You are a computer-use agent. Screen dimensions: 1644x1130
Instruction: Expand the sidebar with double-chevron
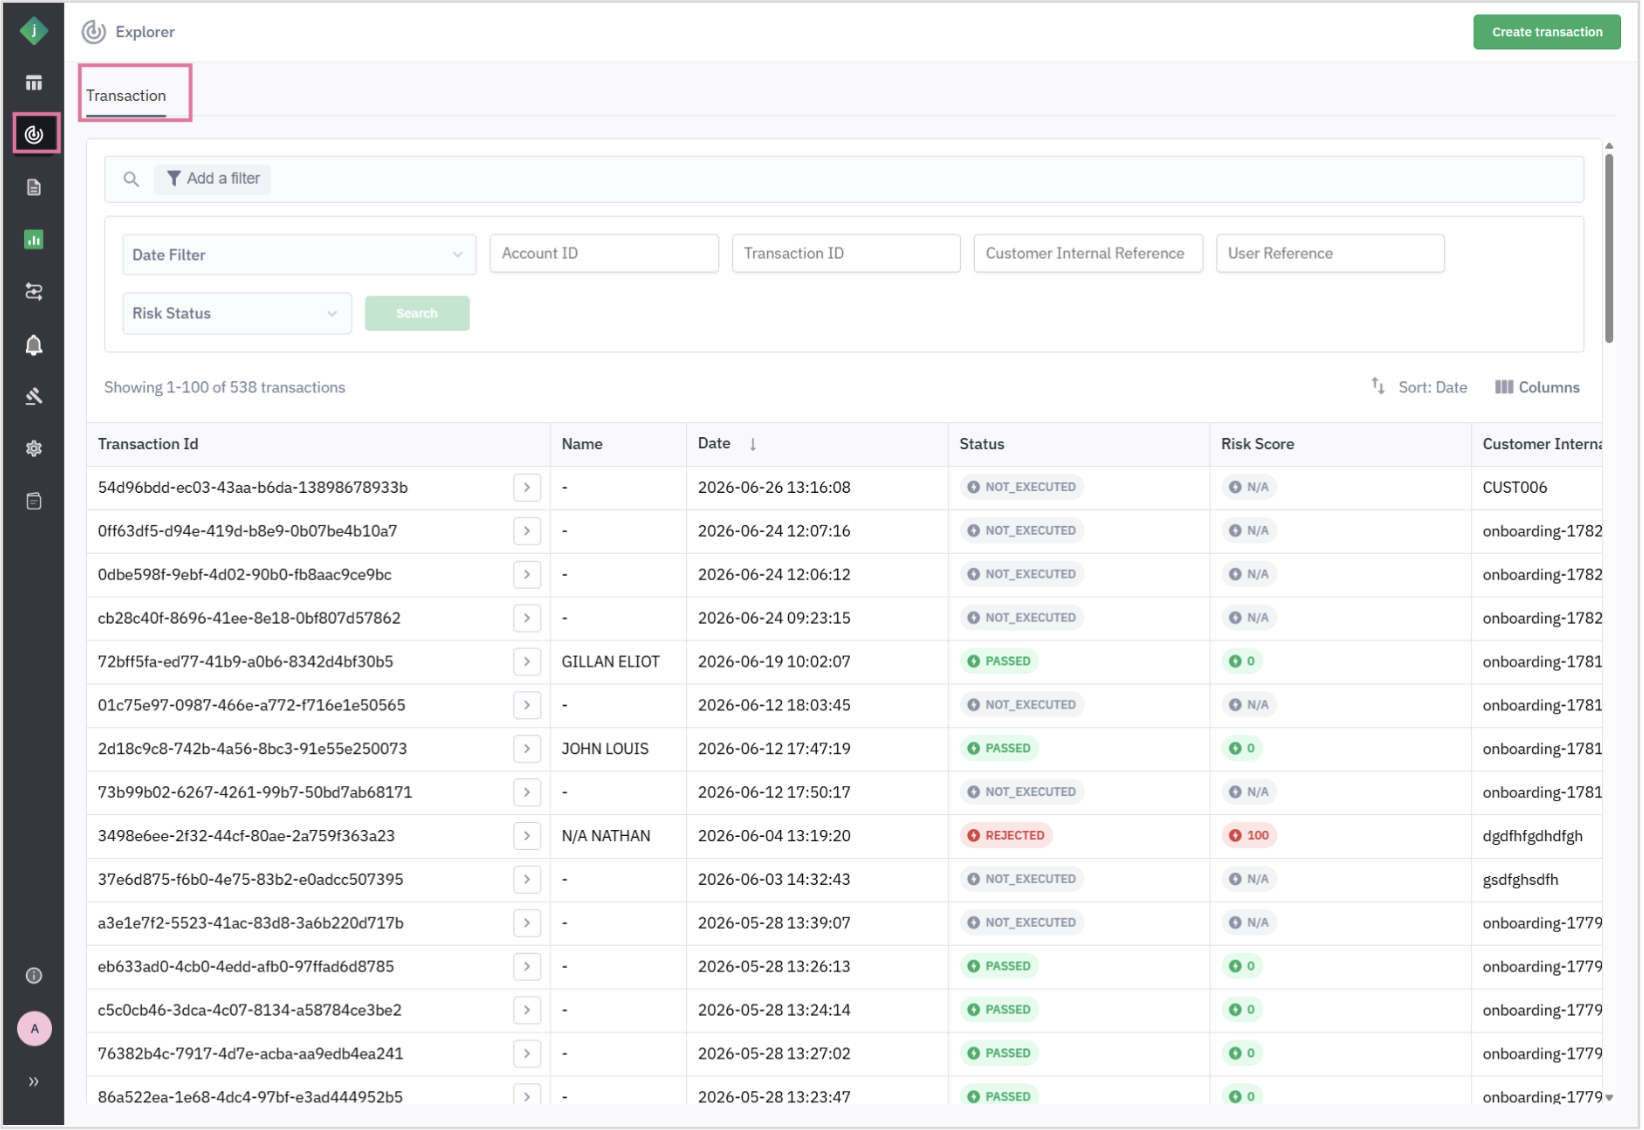coord(34,1081)
